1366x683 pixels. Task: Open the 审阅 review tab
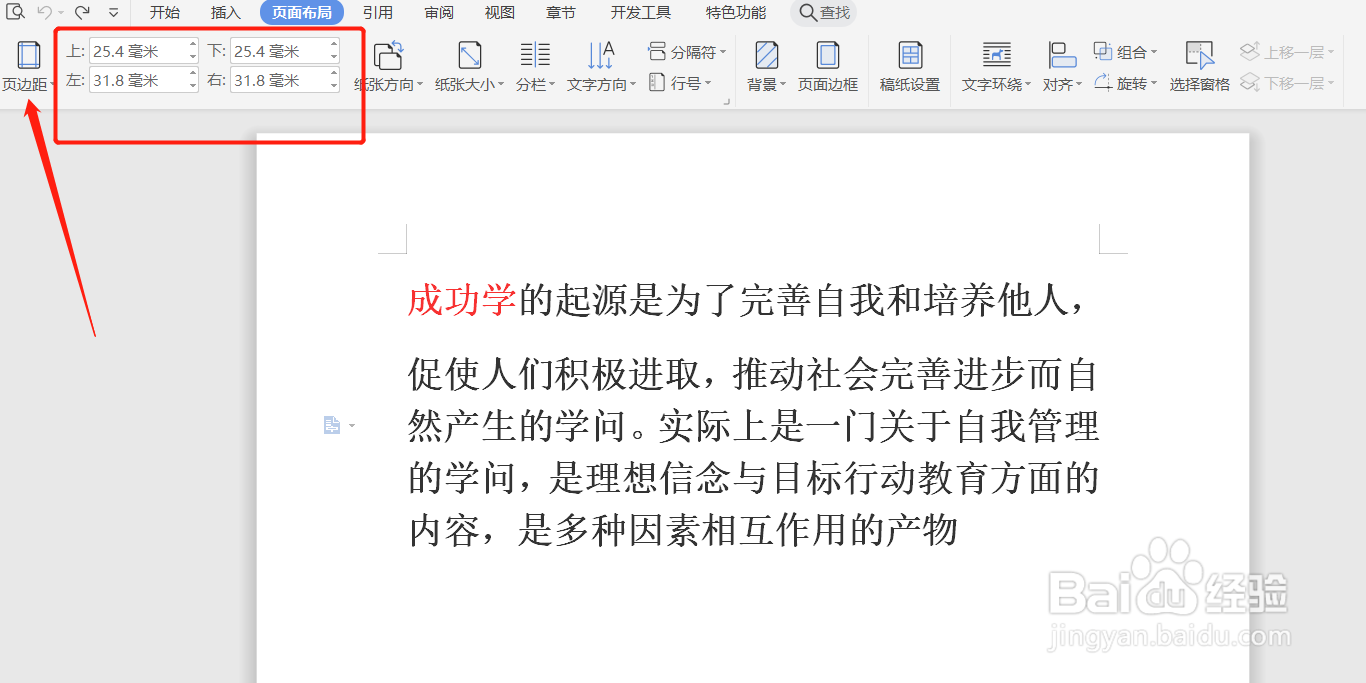click(x=438, y=13)
